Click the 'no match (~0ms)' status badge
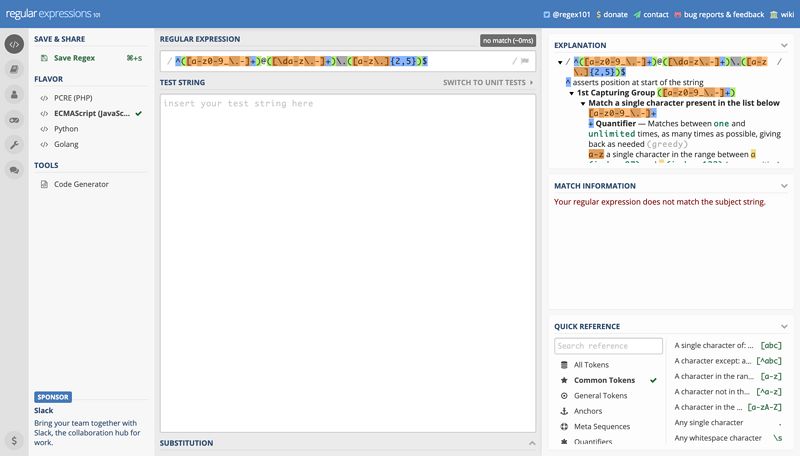Image resolution: width=800 pixels, height=456 pixels. point(508,41)
